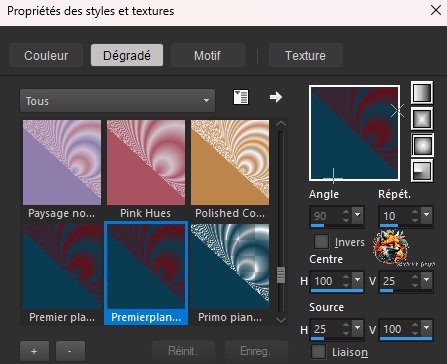Viewport: 447px width, 364px height.
Task: Switch to the Couleur tab
Action: [46, 55]
